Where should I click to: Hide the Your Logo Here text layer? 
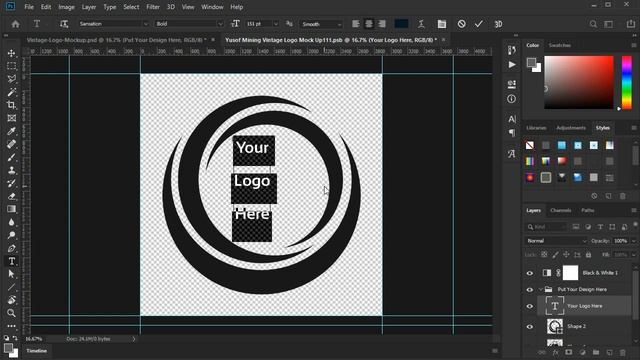point(530,306)
